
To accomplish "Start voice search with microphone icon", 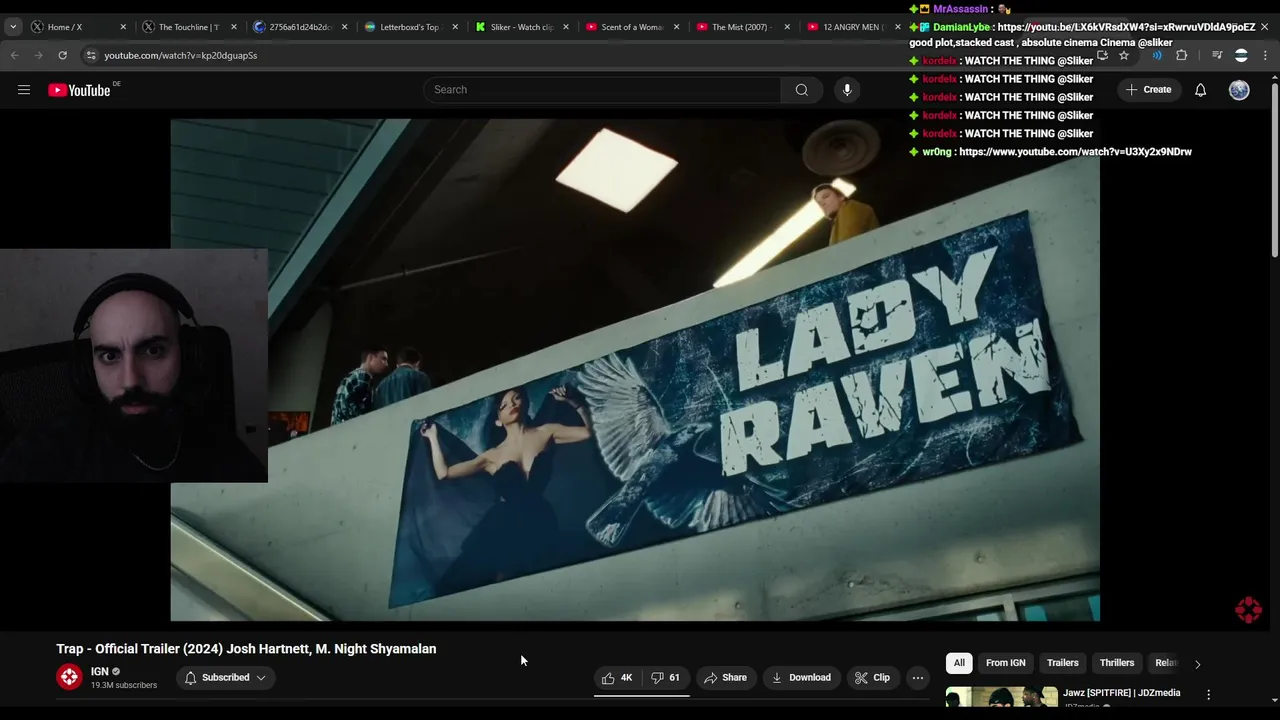I will click(847, 90).
